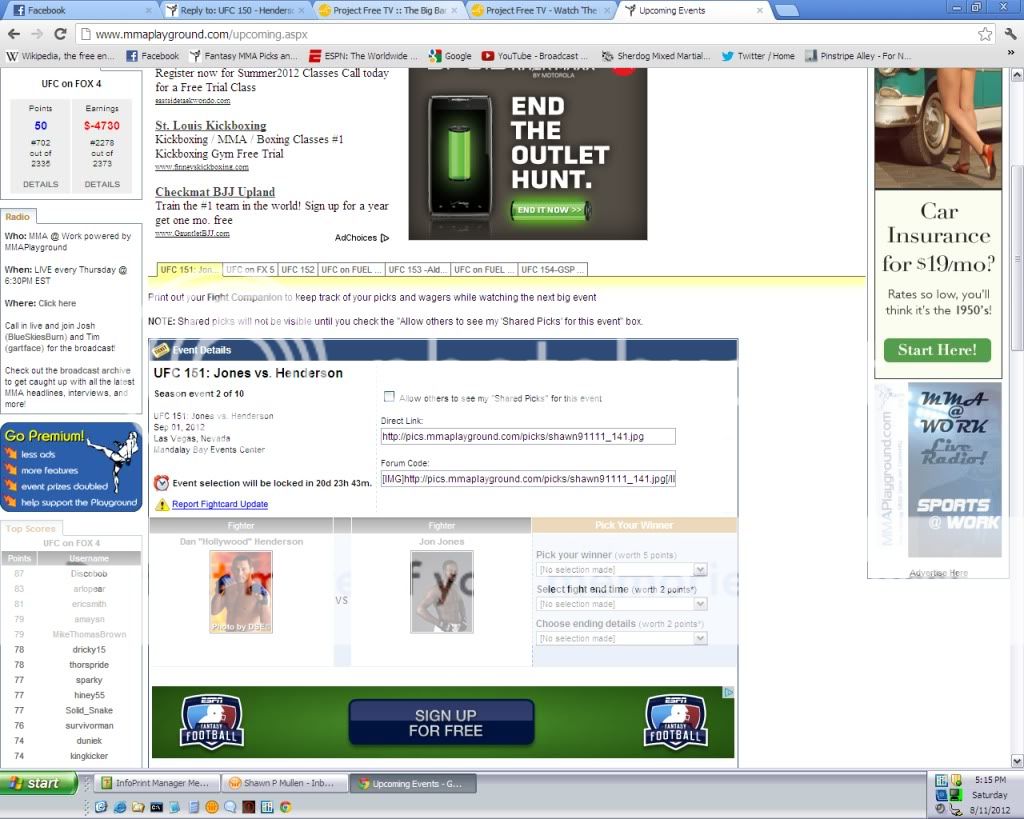The height and width of the screenshot is (819, 1024).
Task: Open the Chrome wrench menu
Action: 1010,34
